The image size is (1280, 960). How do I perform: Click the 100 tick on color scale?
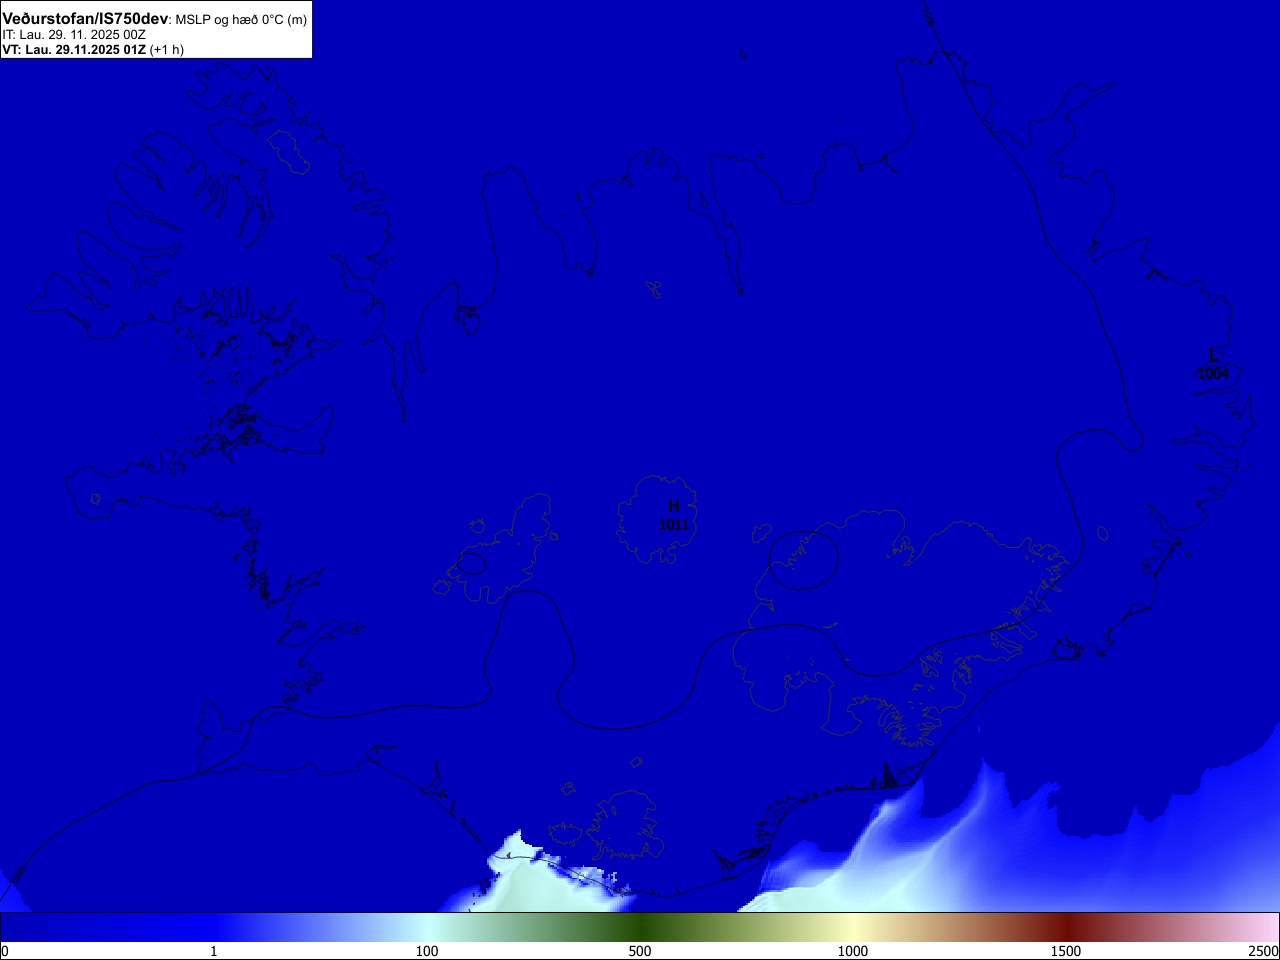[x=427, y=951]
